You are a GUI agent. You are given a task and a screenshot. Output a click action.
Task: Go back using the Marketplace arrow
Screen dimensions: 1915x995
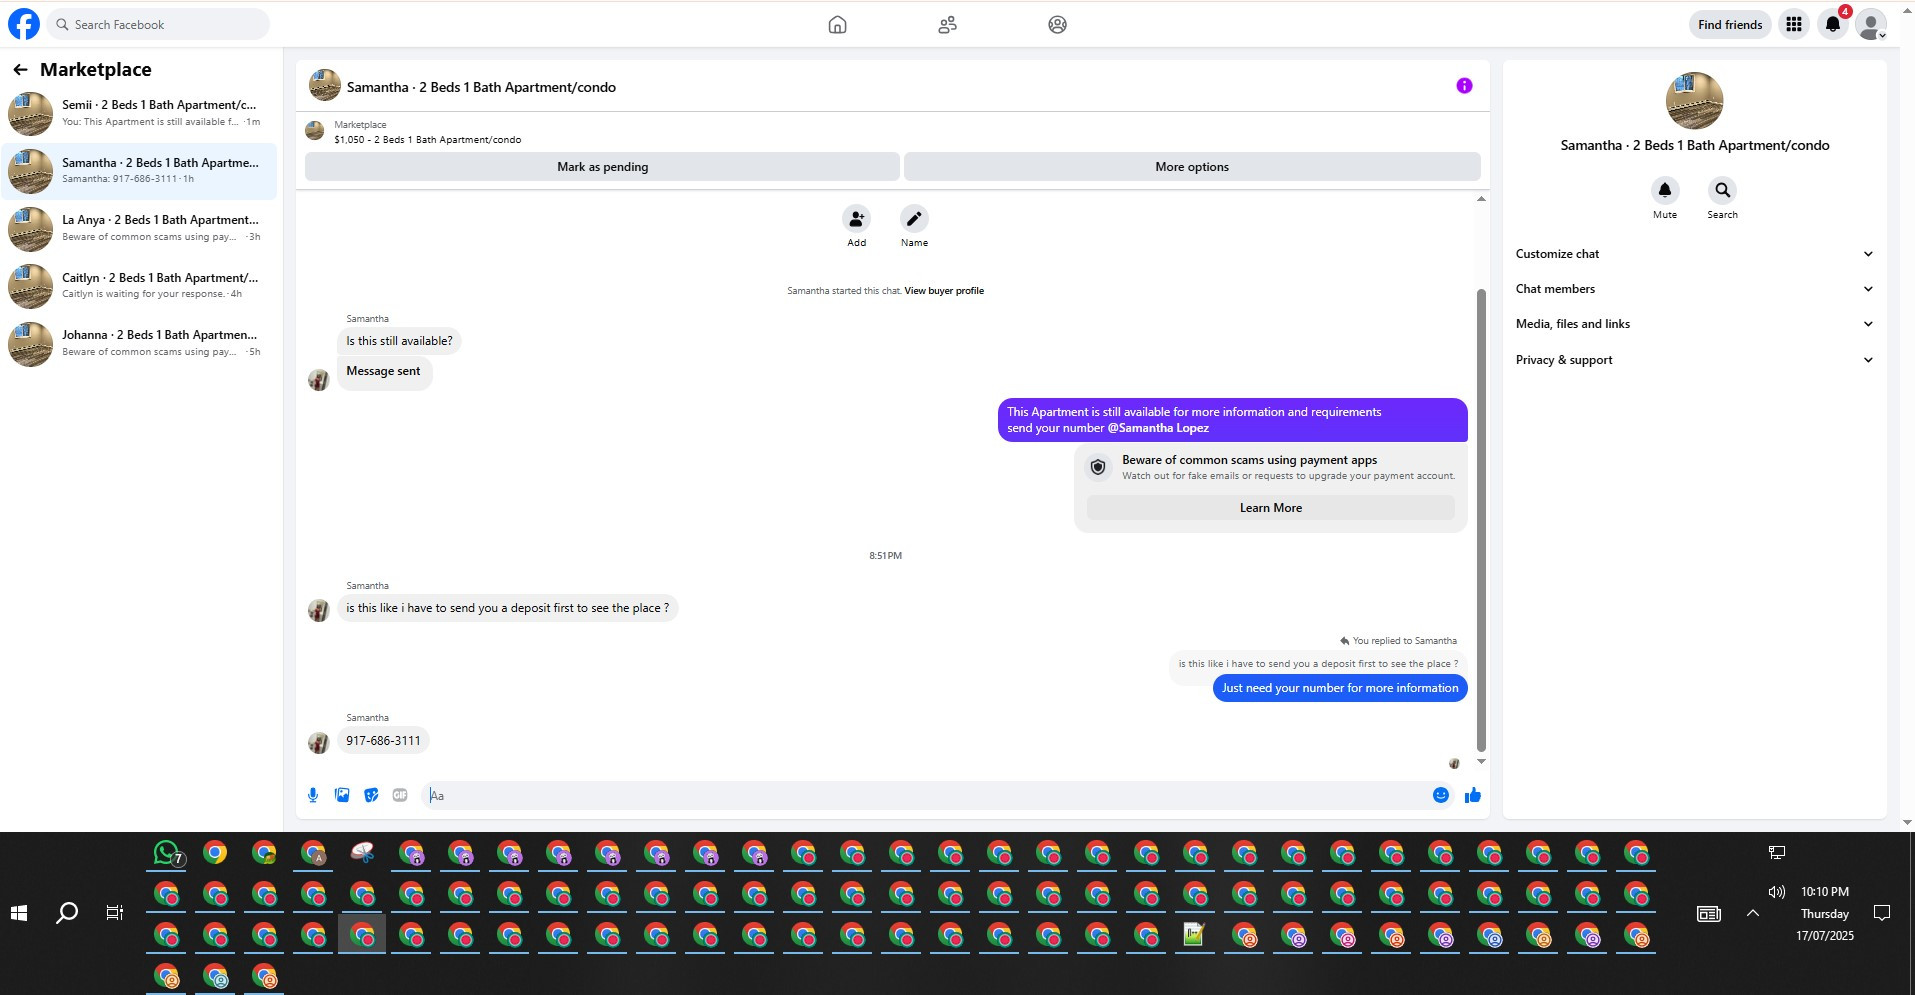[x=20, y=70]
